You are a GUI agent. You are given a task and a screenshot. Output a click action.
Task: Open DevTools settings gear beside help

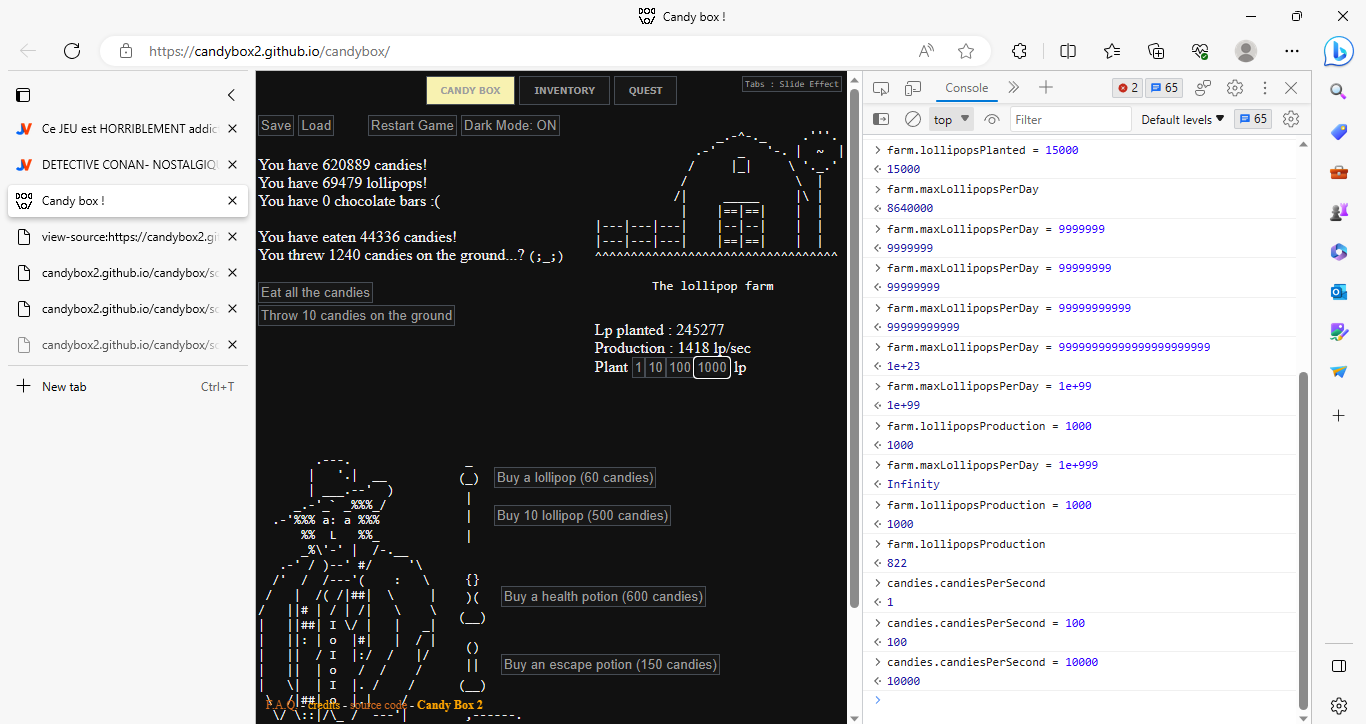click(1235, 88)
